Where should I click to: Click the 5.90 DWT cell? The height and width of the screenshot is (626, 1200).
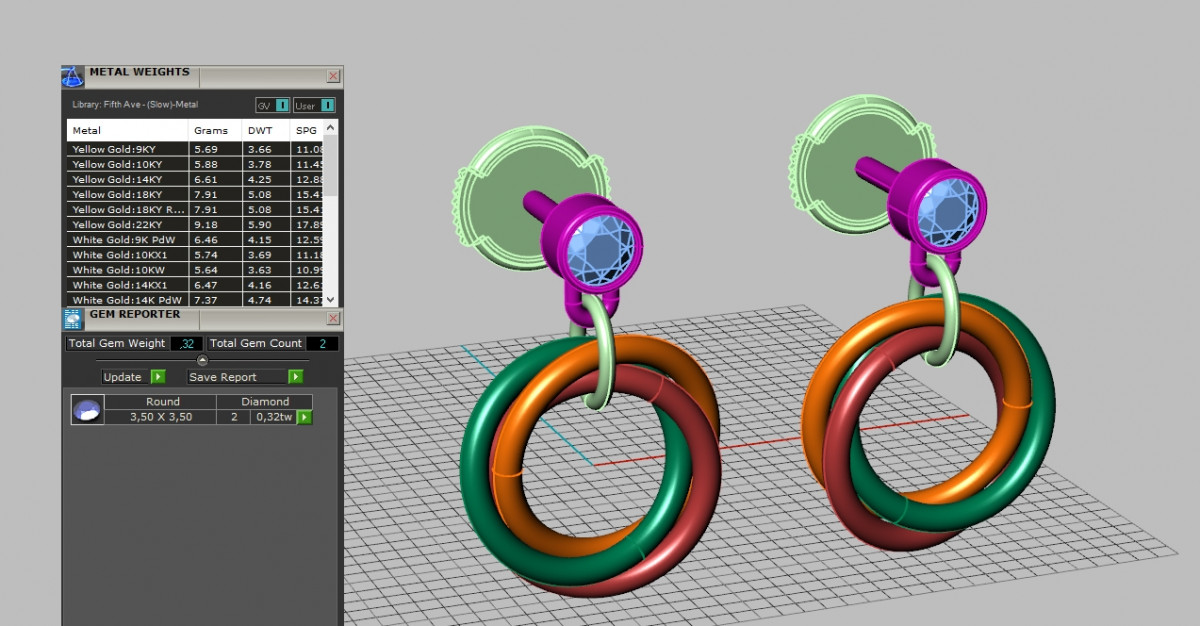point(266,225)
